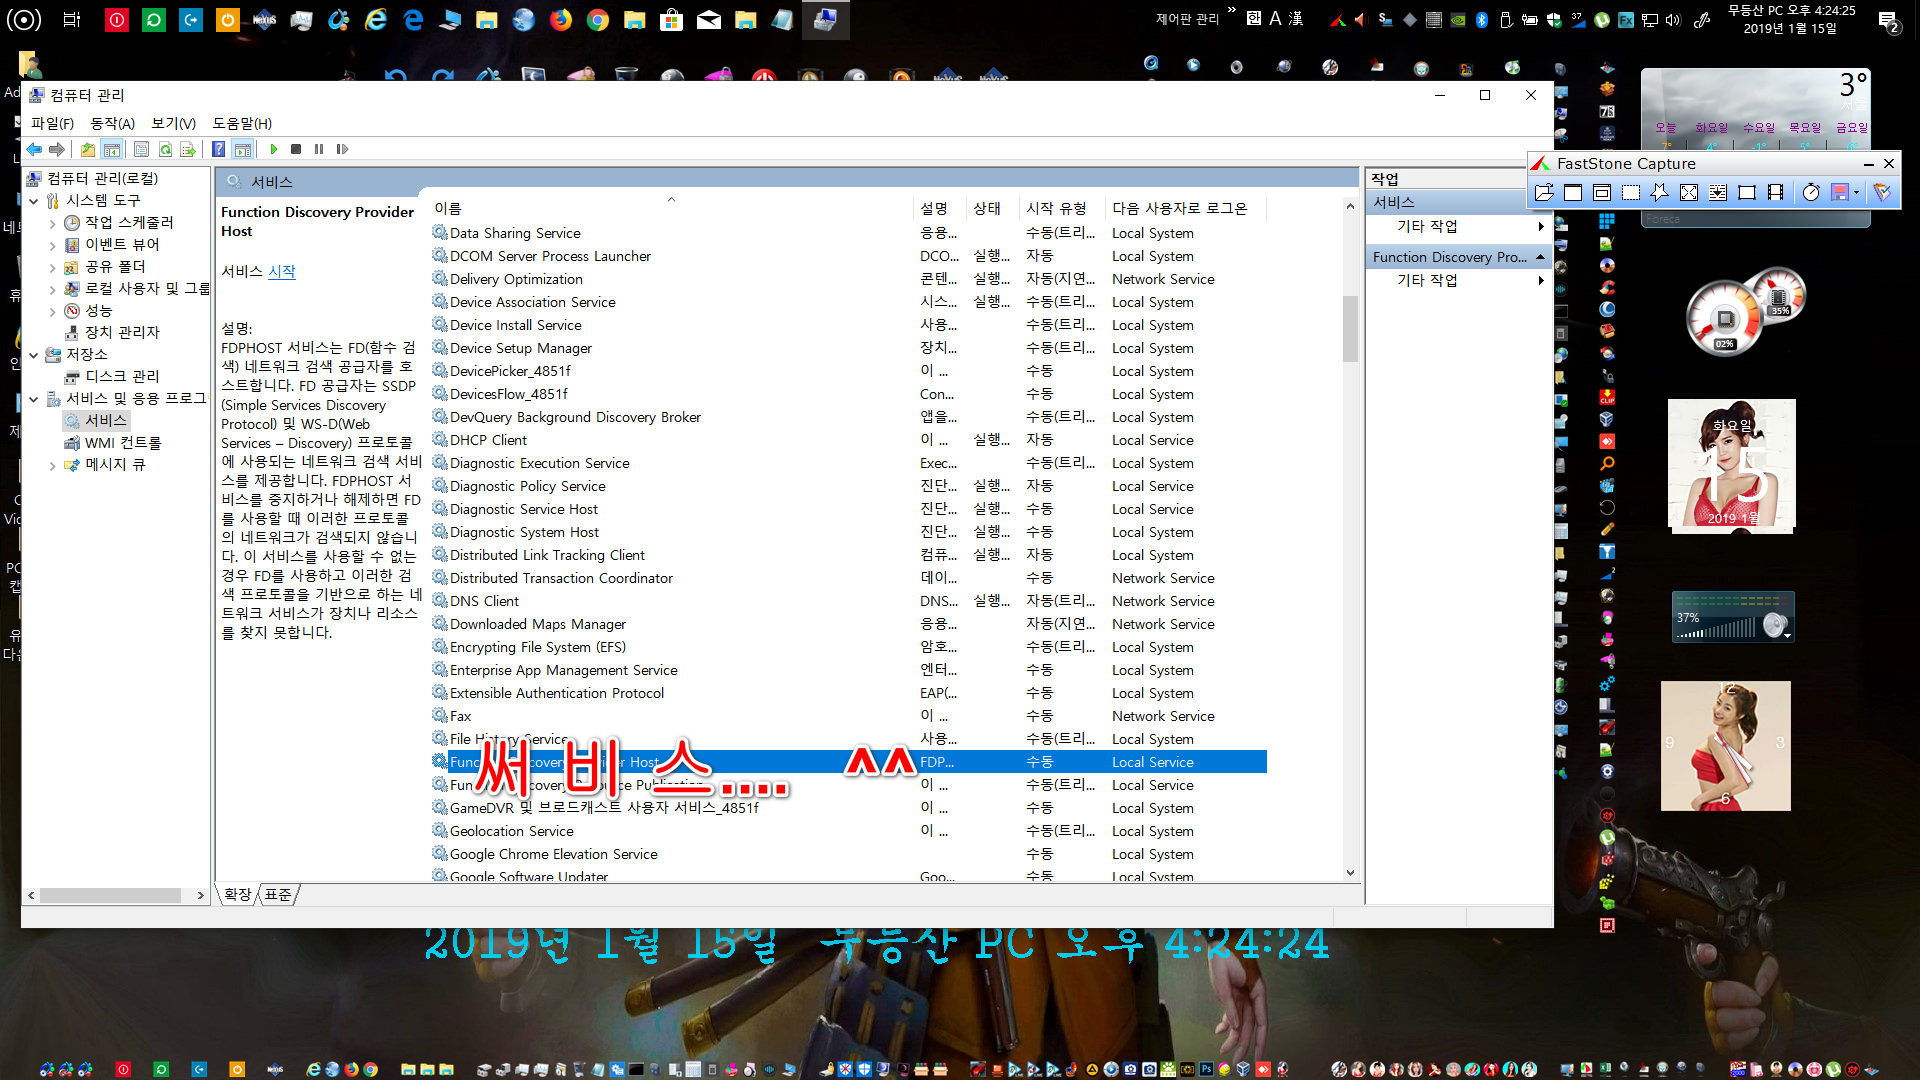Viewport: 1920px width, 1080px height.
Task: Open 파일(F) menu
Action: click(x=52, y=123)
